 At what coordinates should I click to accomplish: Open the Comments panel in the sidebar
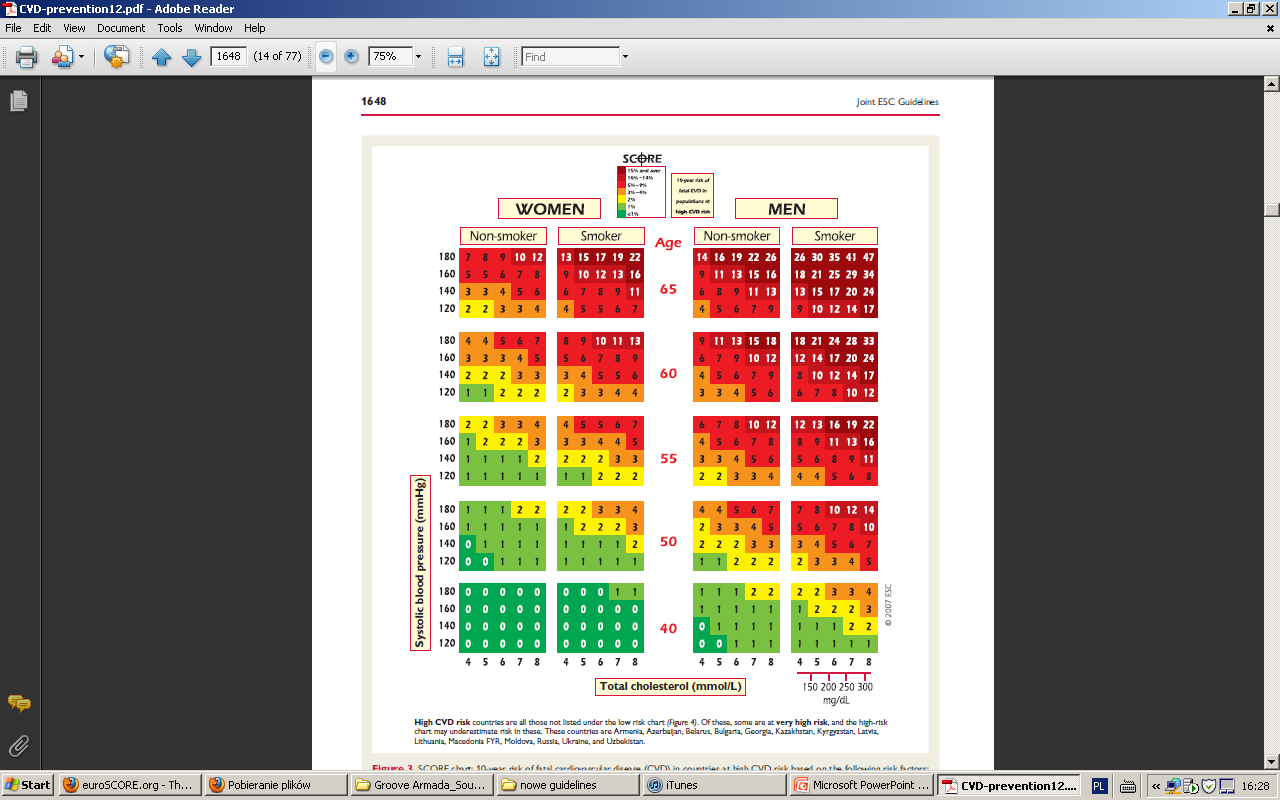18,703
